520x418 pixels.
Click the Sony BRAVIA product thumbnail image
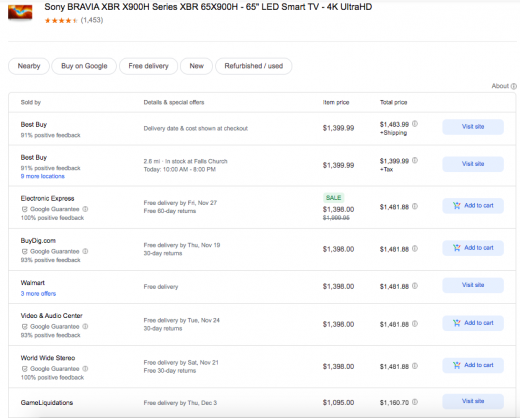[20, 12]
